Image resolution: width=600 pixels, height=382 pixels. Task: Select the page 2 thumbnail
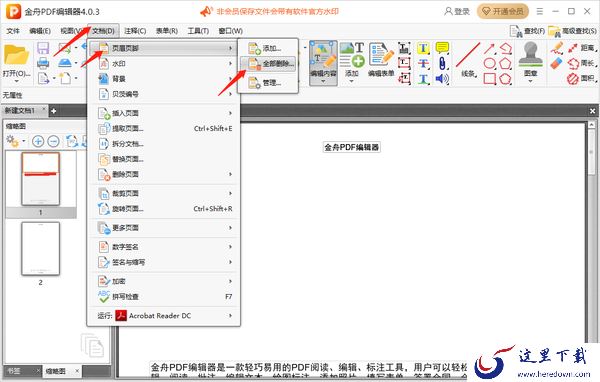click(x=41, y=249)
